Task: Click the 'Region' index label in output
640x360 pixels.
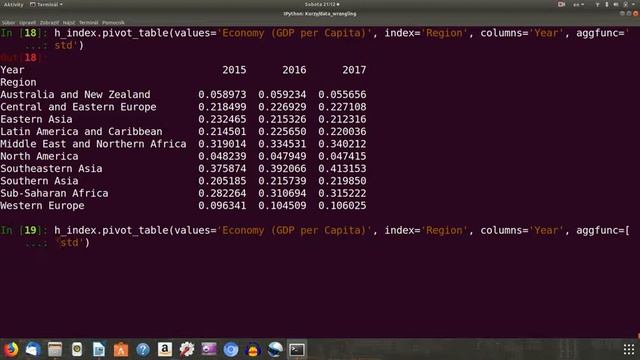Action: coord(18,82)
